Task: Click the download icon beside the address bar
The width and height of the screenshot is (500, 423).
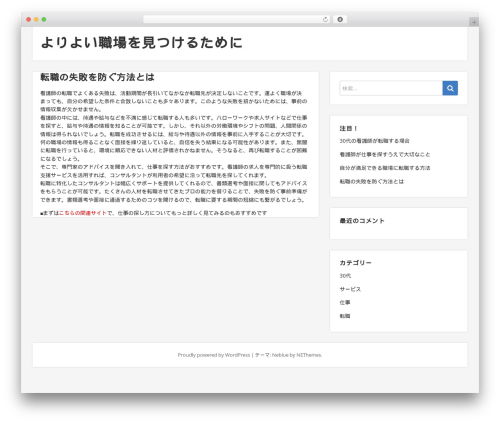Action: [x=340, y=19]
